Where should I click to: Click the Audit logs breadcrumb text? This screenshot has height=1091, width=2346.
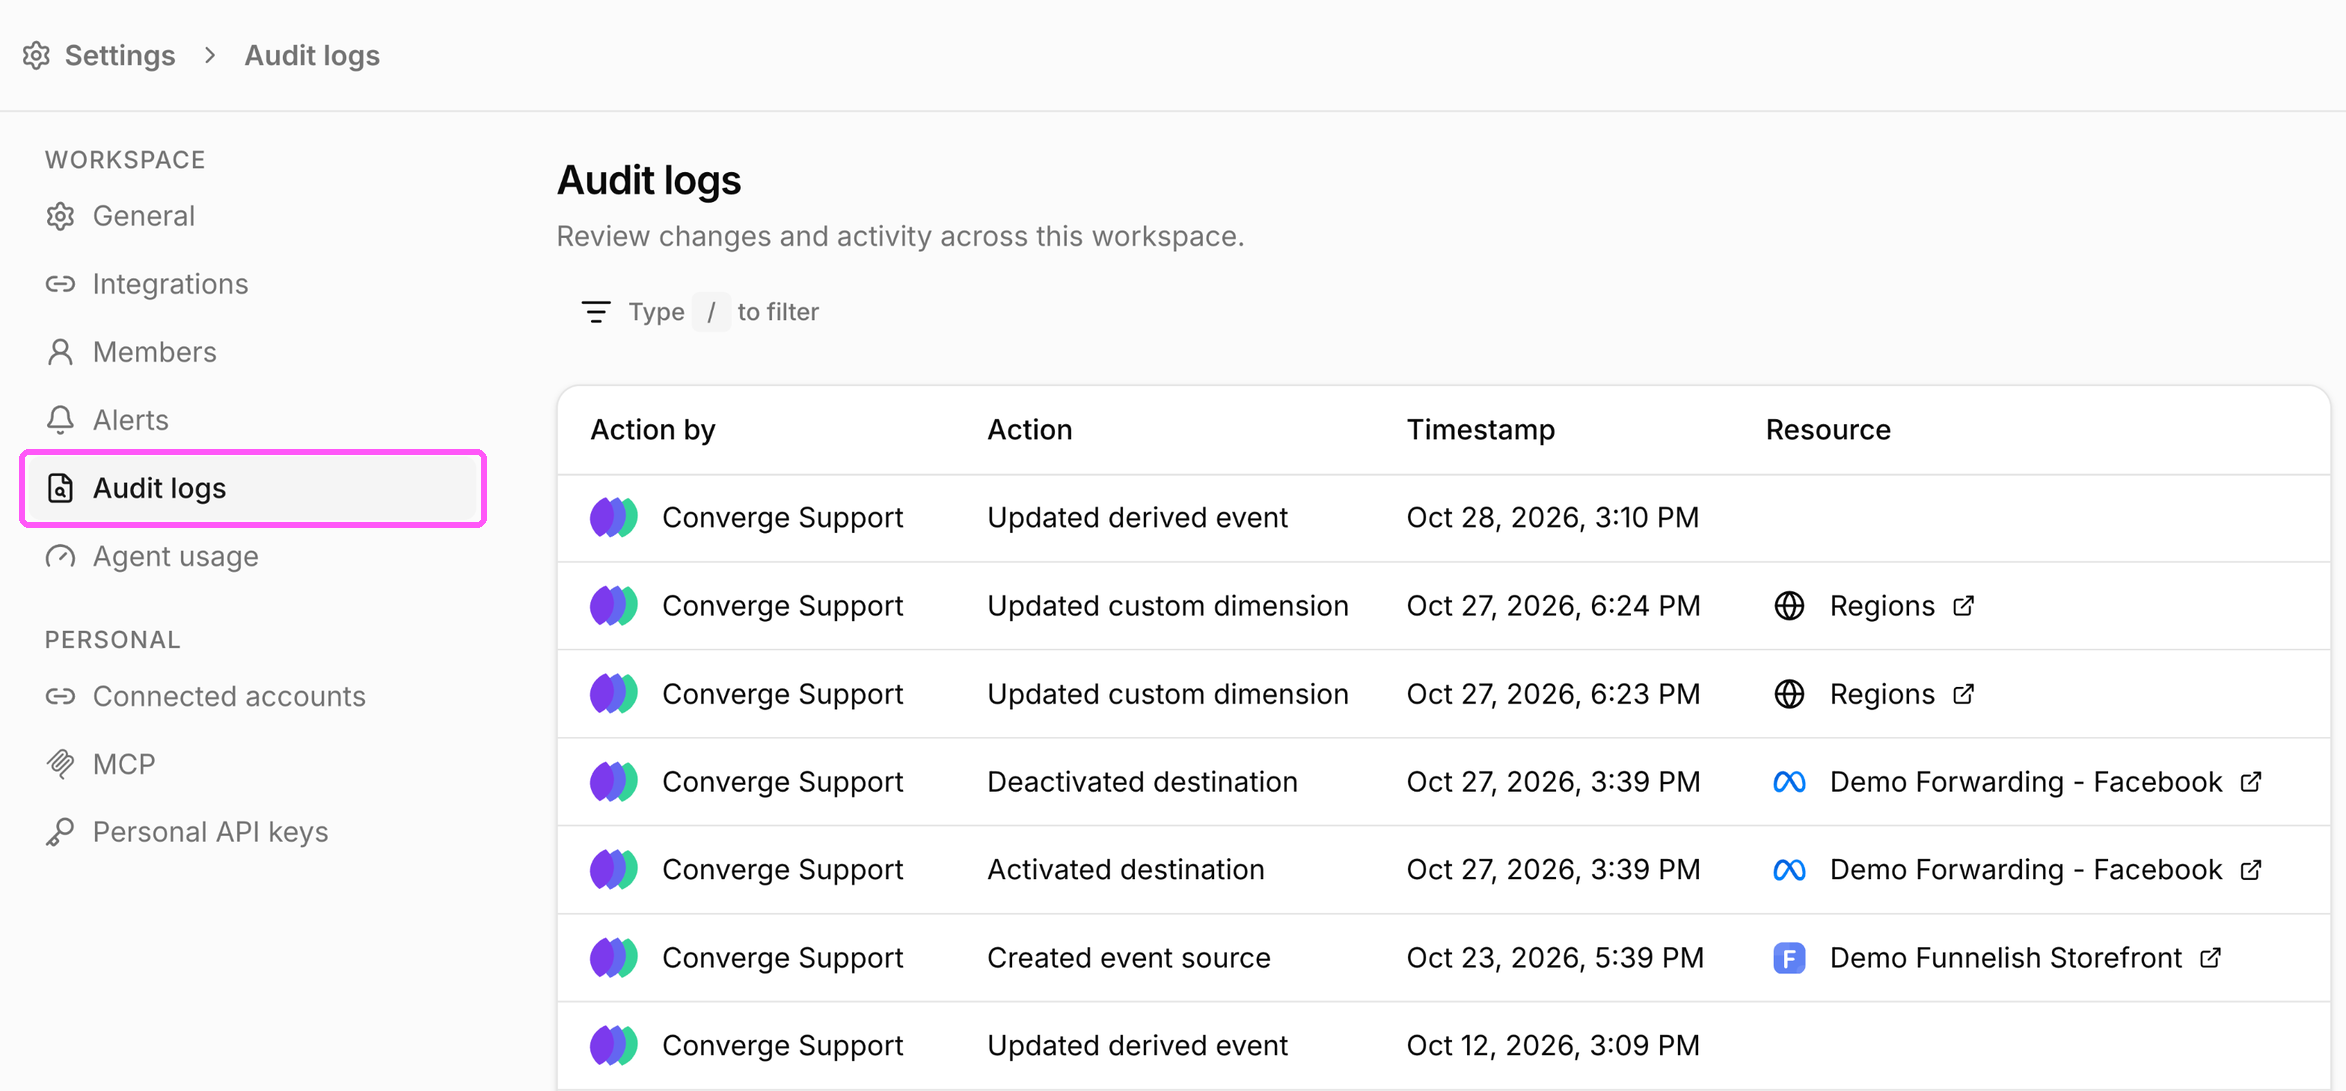(312, 55)
